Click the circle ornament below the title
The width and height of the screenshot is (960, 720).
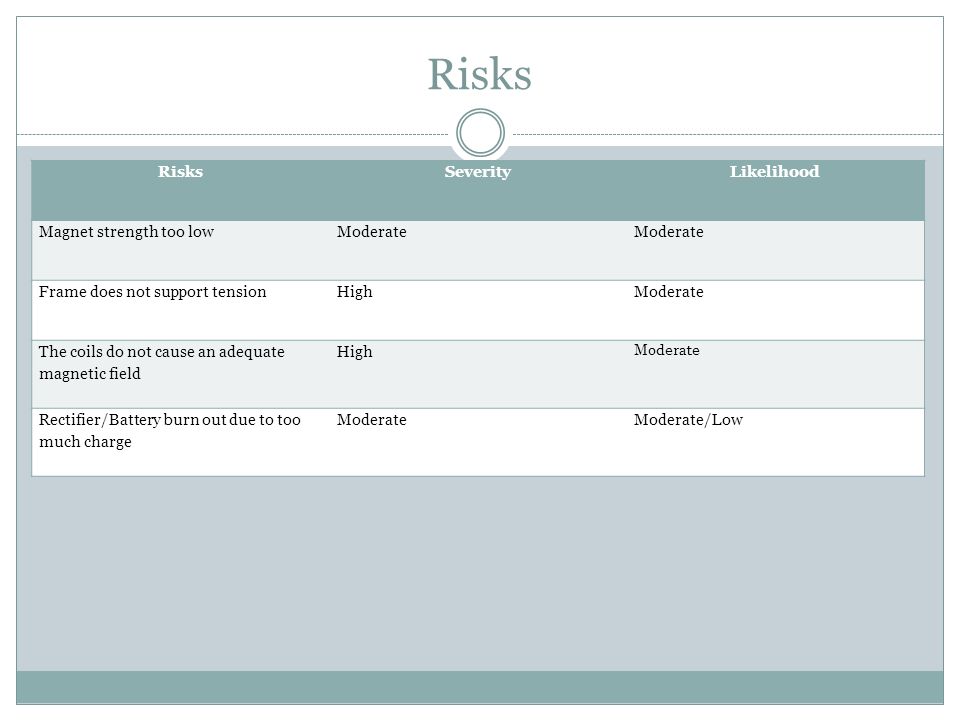click(x=480, y=132)
